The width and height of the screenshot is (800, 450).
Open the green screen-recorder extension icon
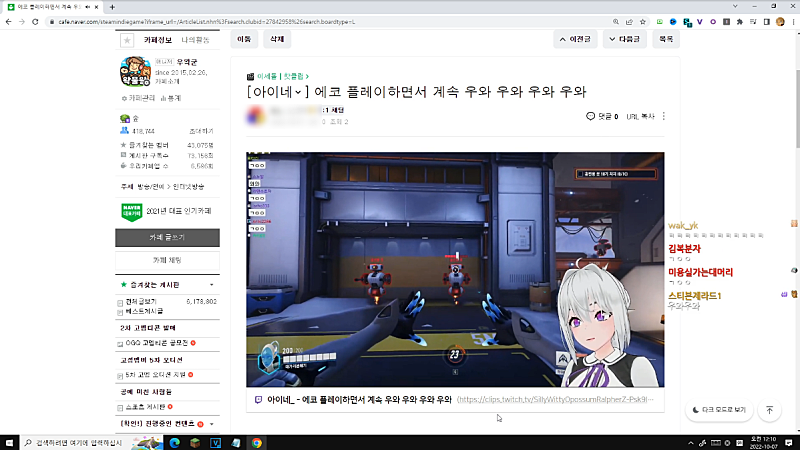(660, 22)
